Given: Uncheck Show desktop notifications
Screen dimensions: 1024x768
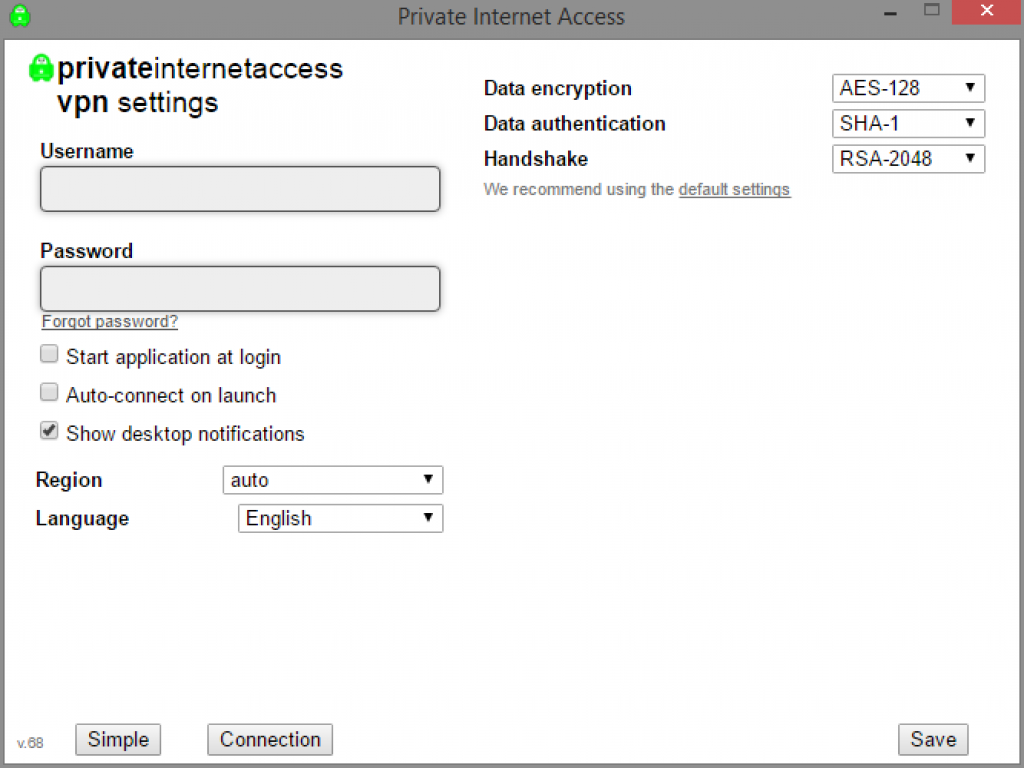Looking at the screenshot, I should click(x=49, y=431).
